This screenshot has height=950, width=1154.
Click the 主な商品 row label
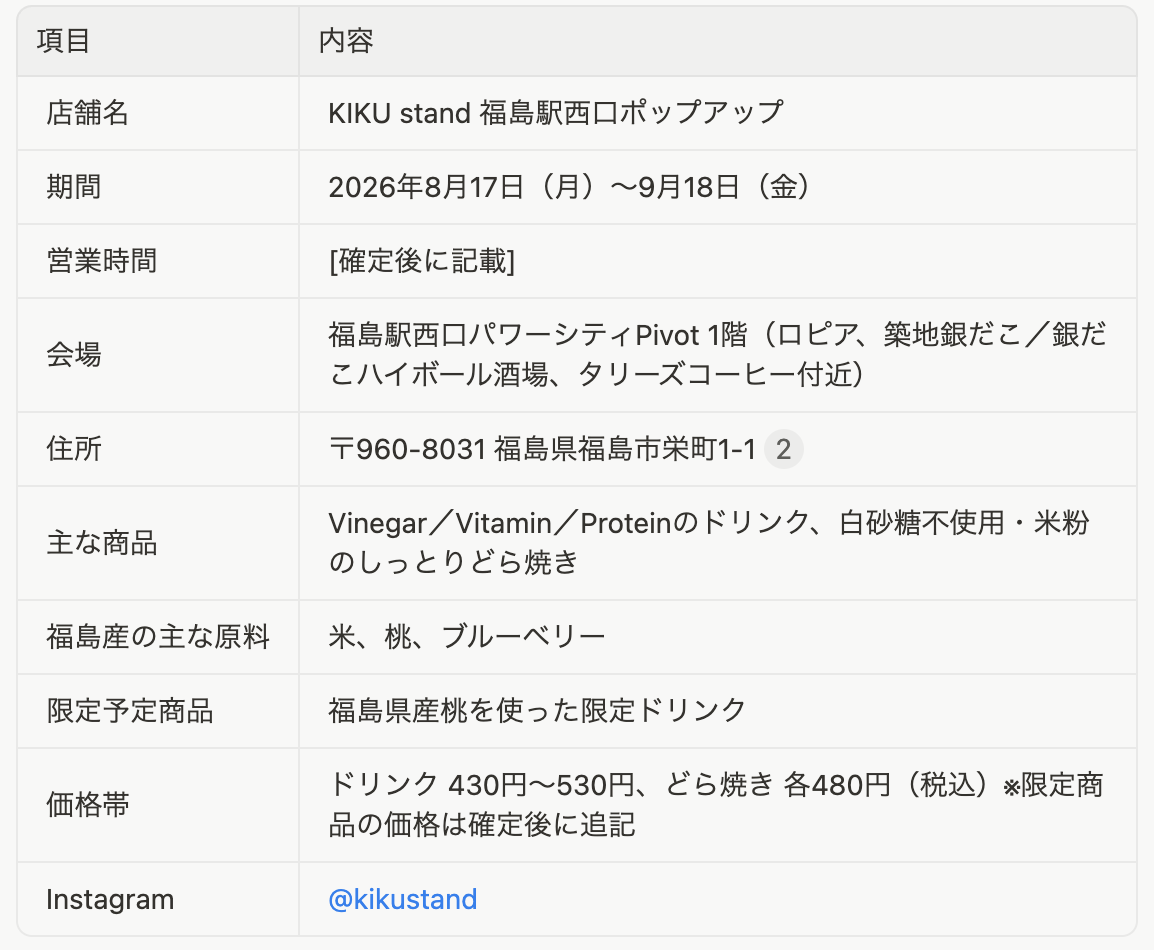[102, 543]
